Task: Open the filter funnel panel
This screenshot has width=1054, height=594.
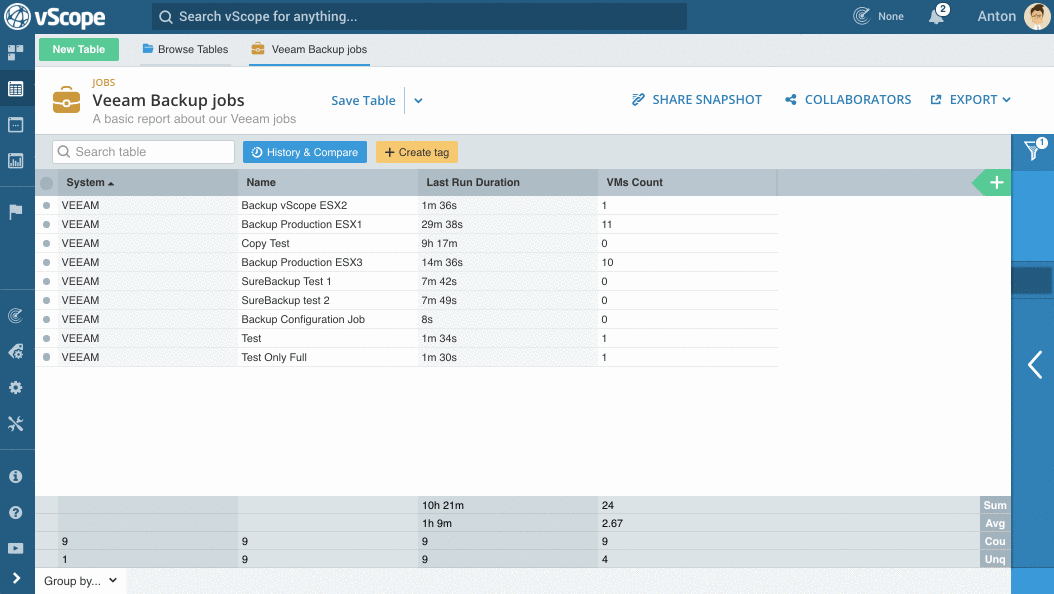Action: 1033,151
